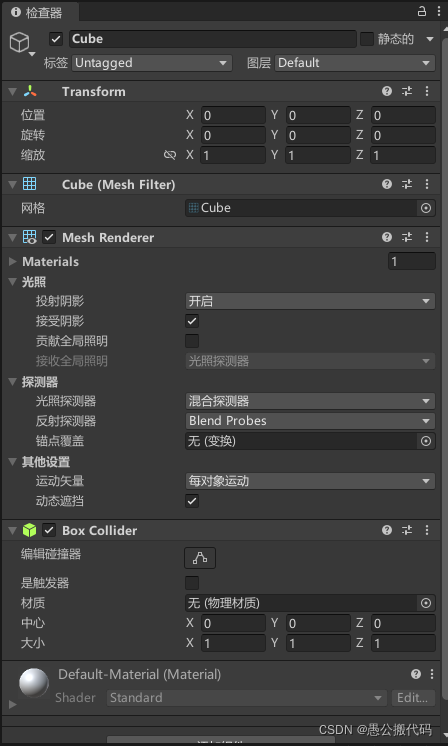
Task: Expand the Materials foldout
Action: click(13, 261)
